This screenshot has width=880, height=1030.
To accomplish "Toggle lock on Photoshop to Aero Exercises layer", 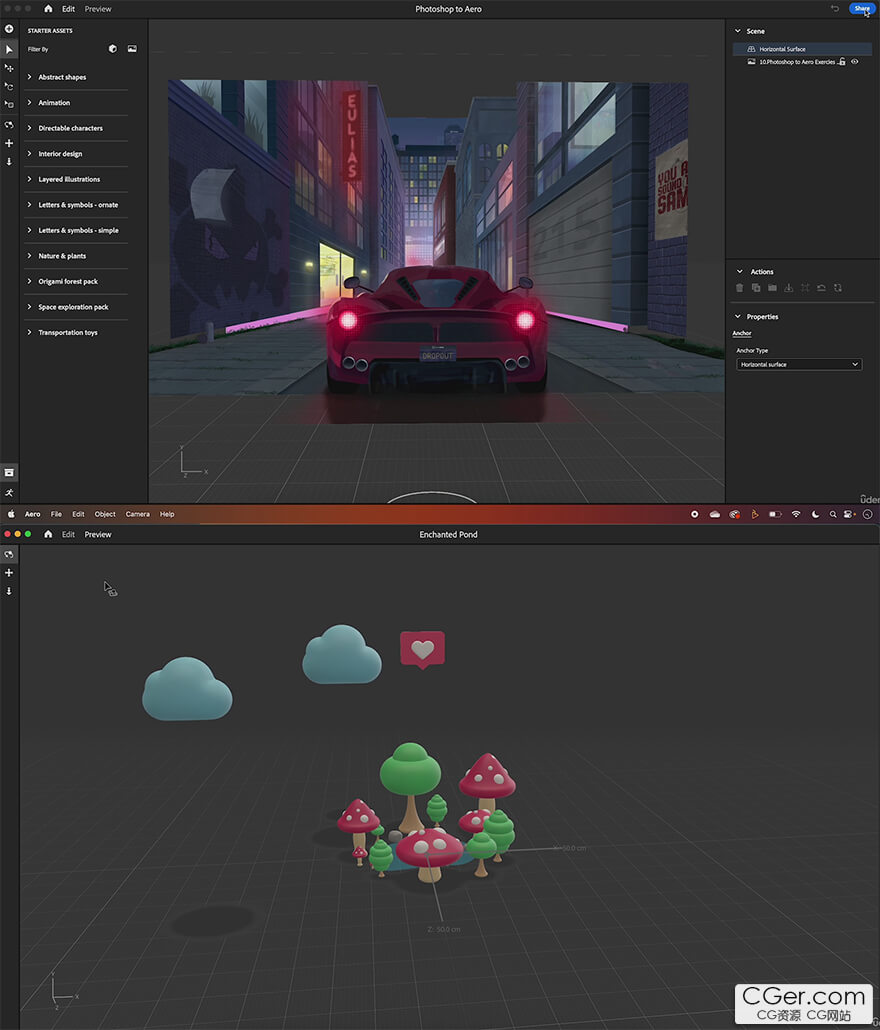I will (x=842, y=62).
